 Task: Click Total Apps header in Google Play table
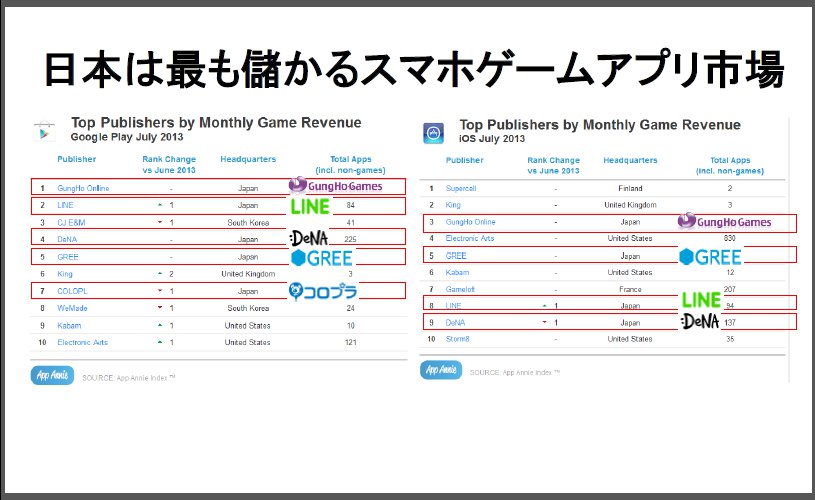click(350, 165)
